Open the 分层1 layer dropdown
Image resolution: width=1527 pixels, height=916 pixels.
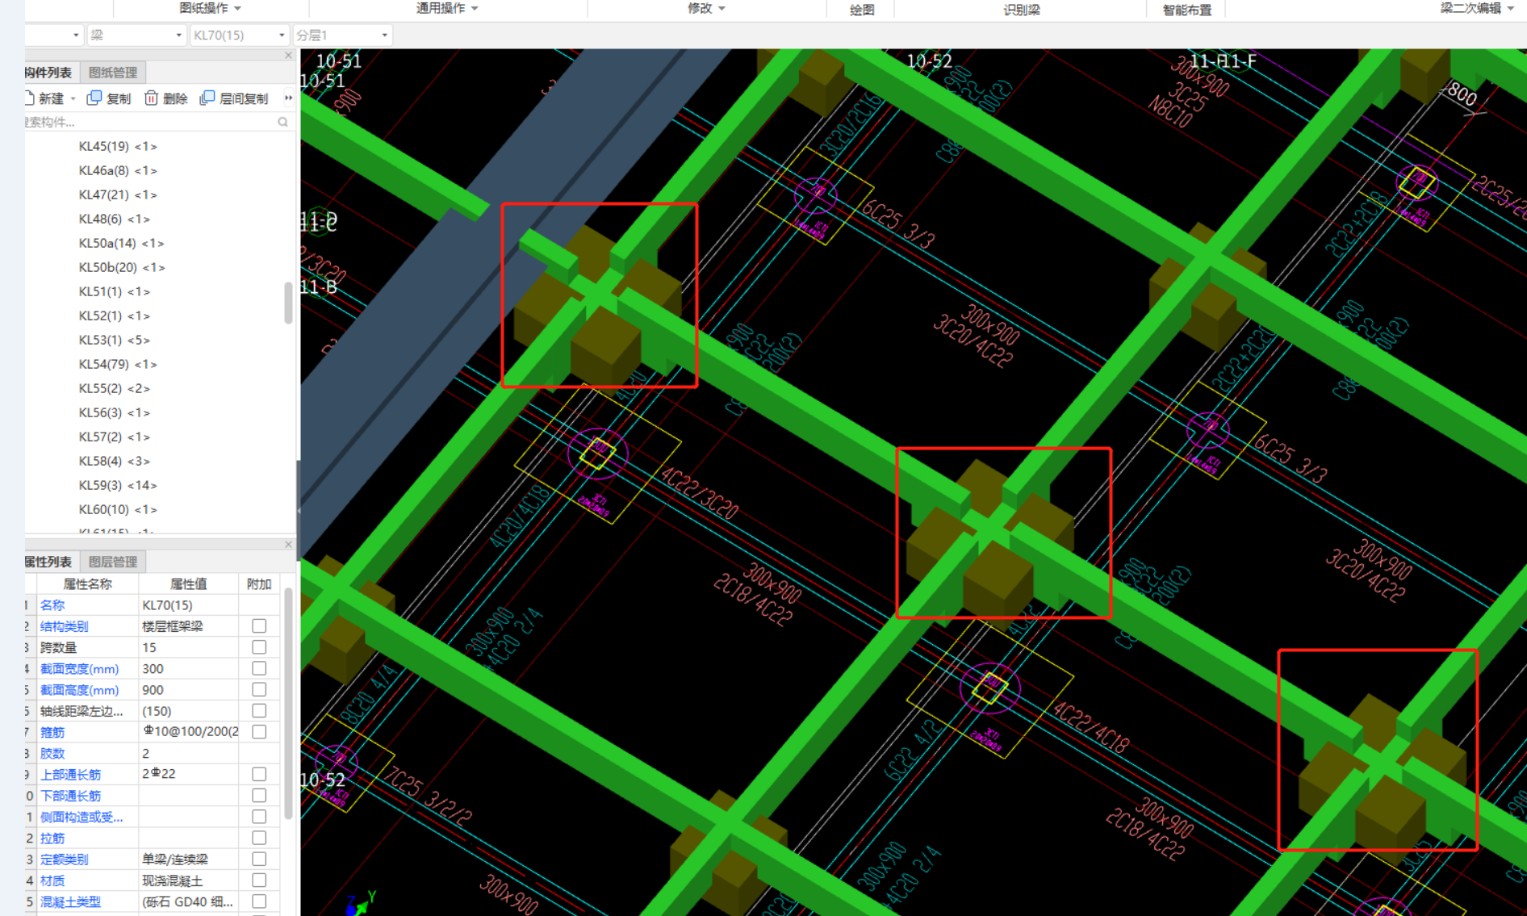click(342, 35)
